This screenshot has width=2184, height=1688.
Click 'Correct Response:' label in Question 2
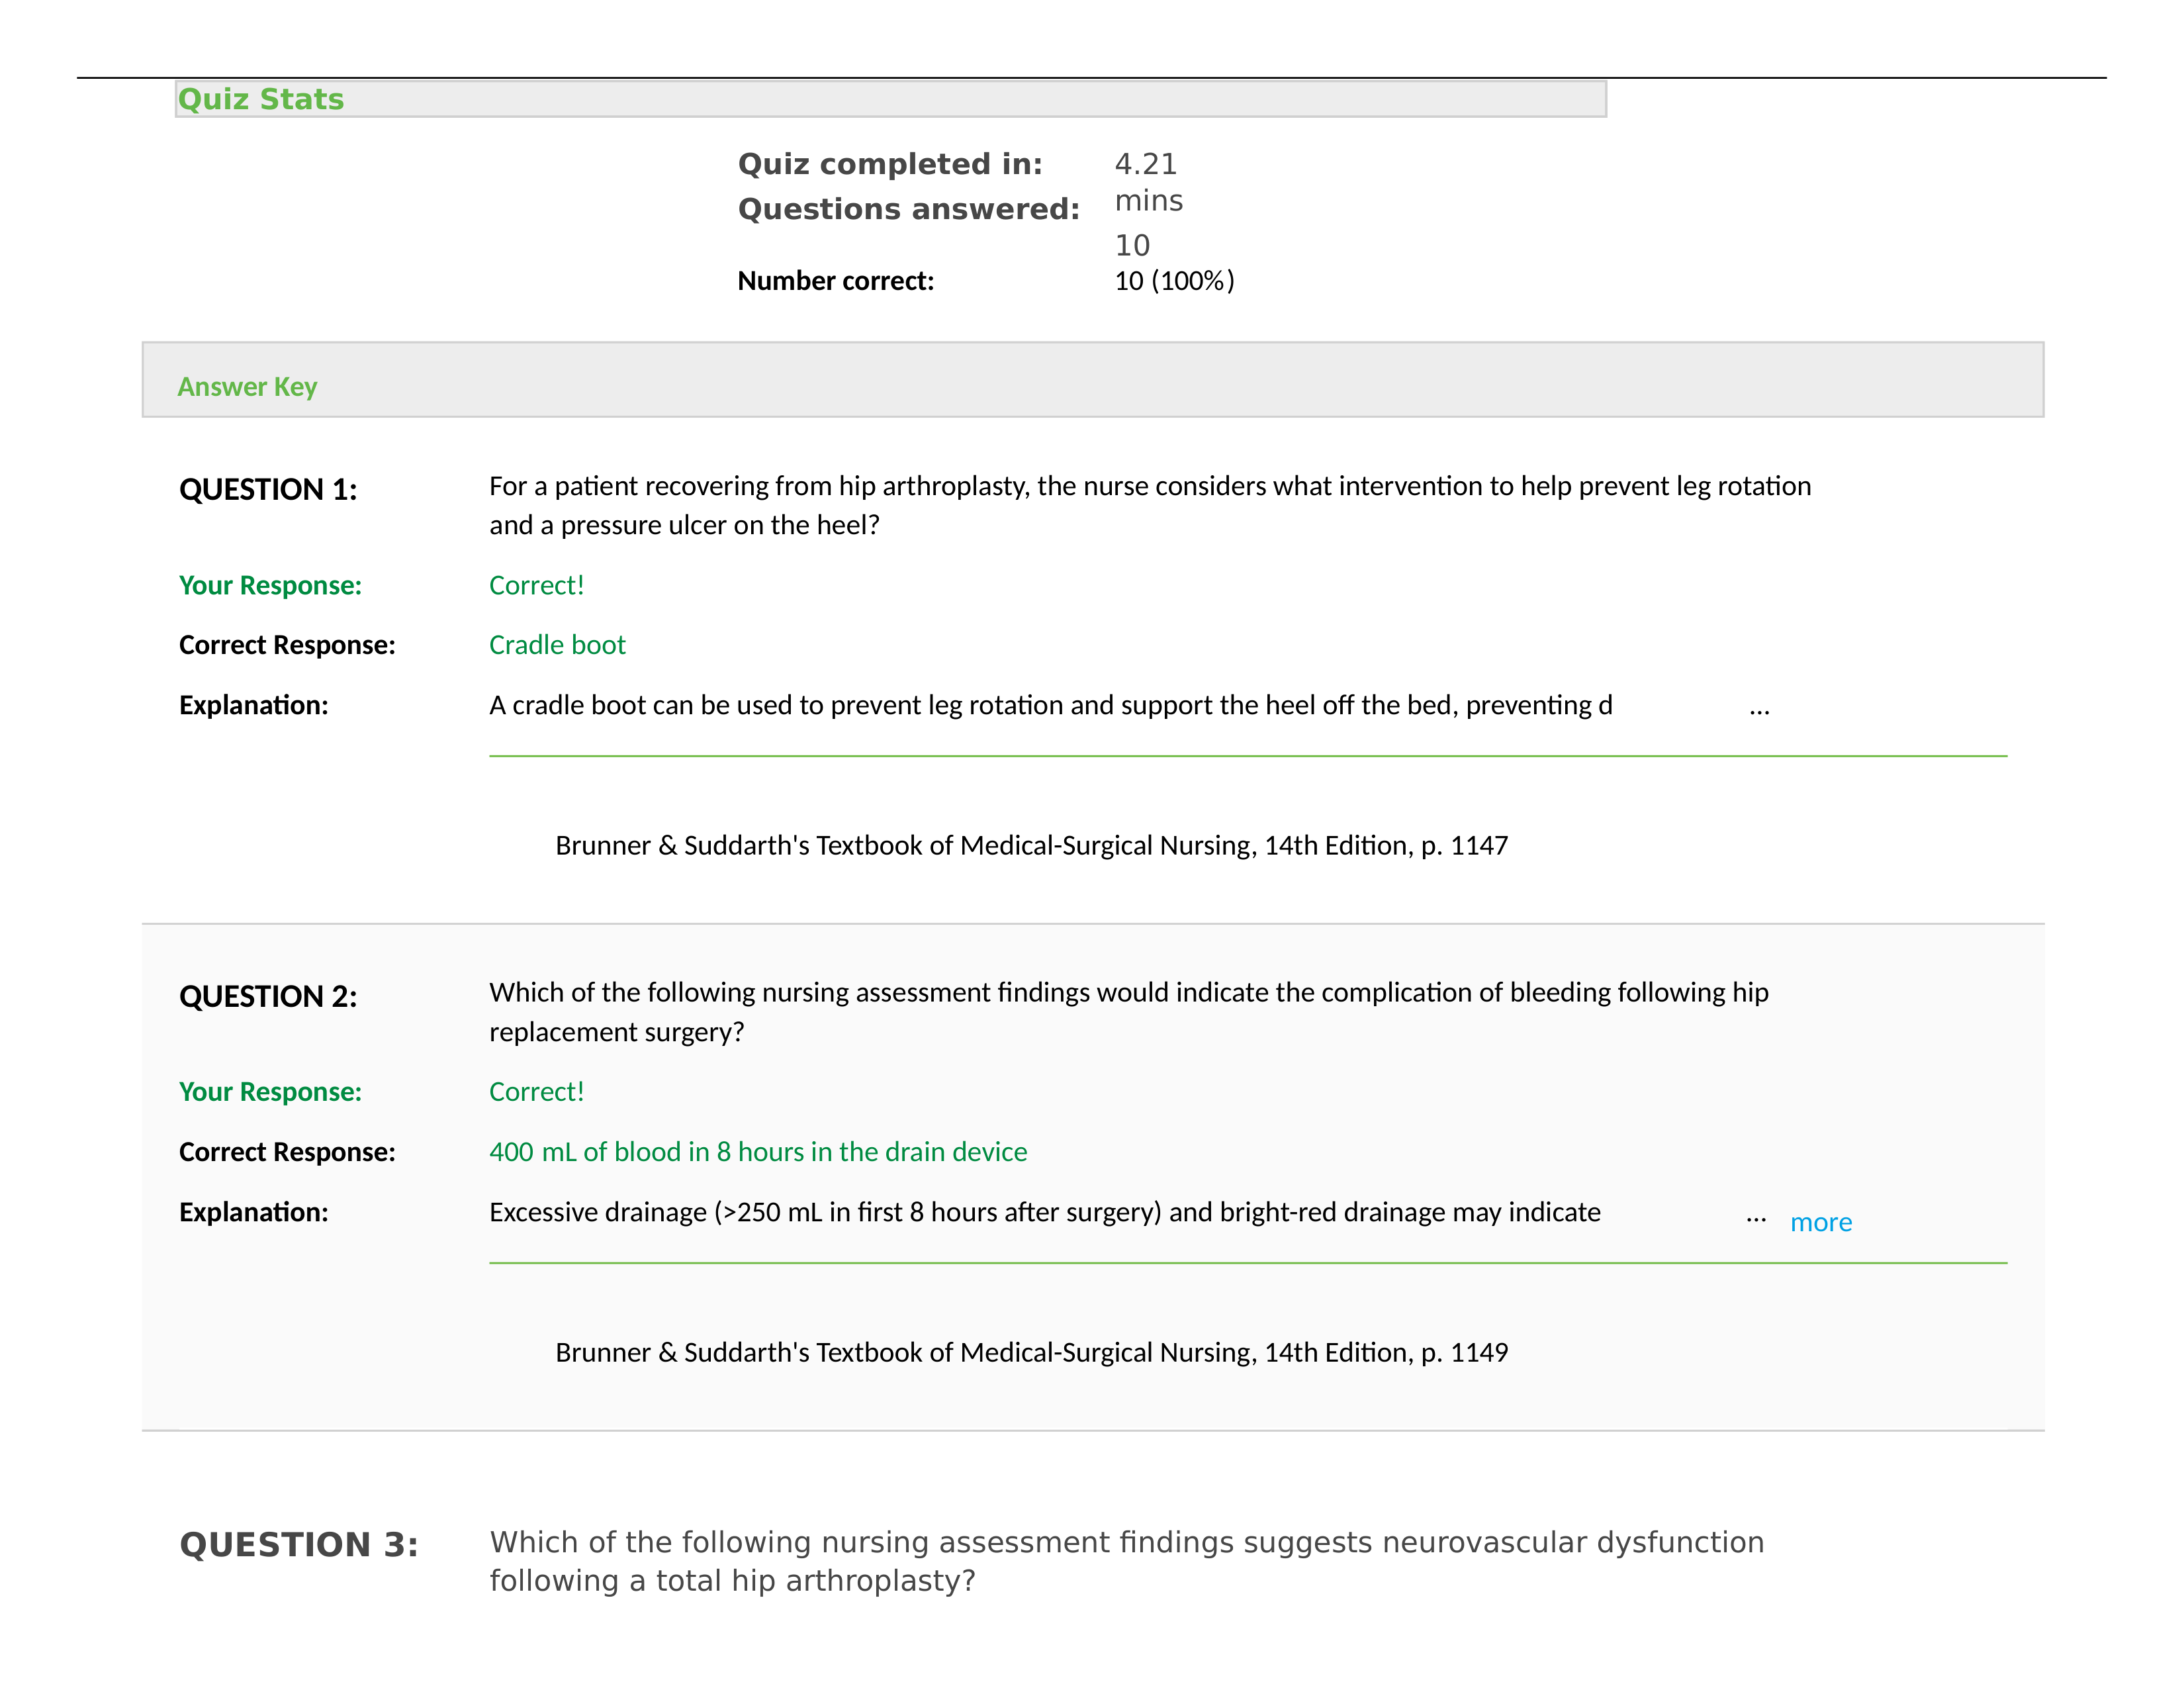click(x=287, y=1152)
